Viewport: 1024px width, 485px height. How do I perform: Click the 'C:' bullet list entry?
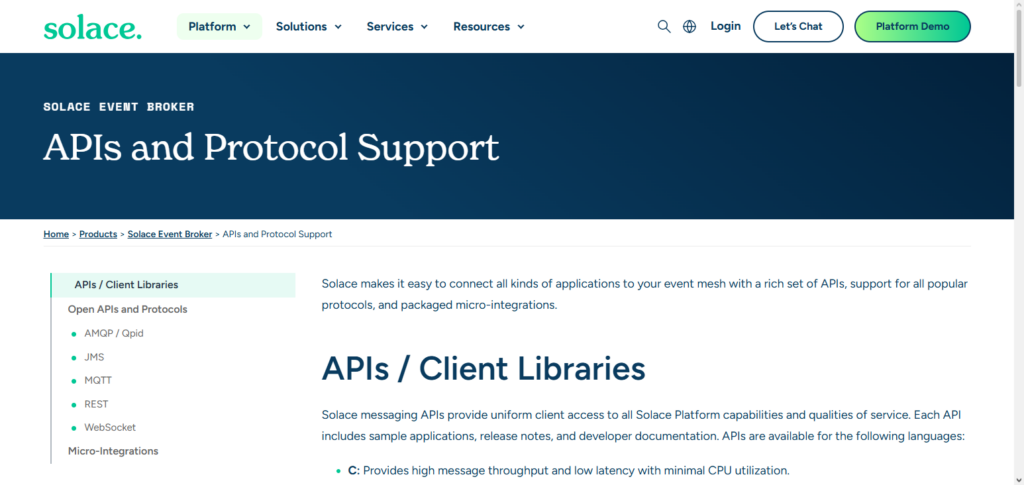(x=569, y=470)
